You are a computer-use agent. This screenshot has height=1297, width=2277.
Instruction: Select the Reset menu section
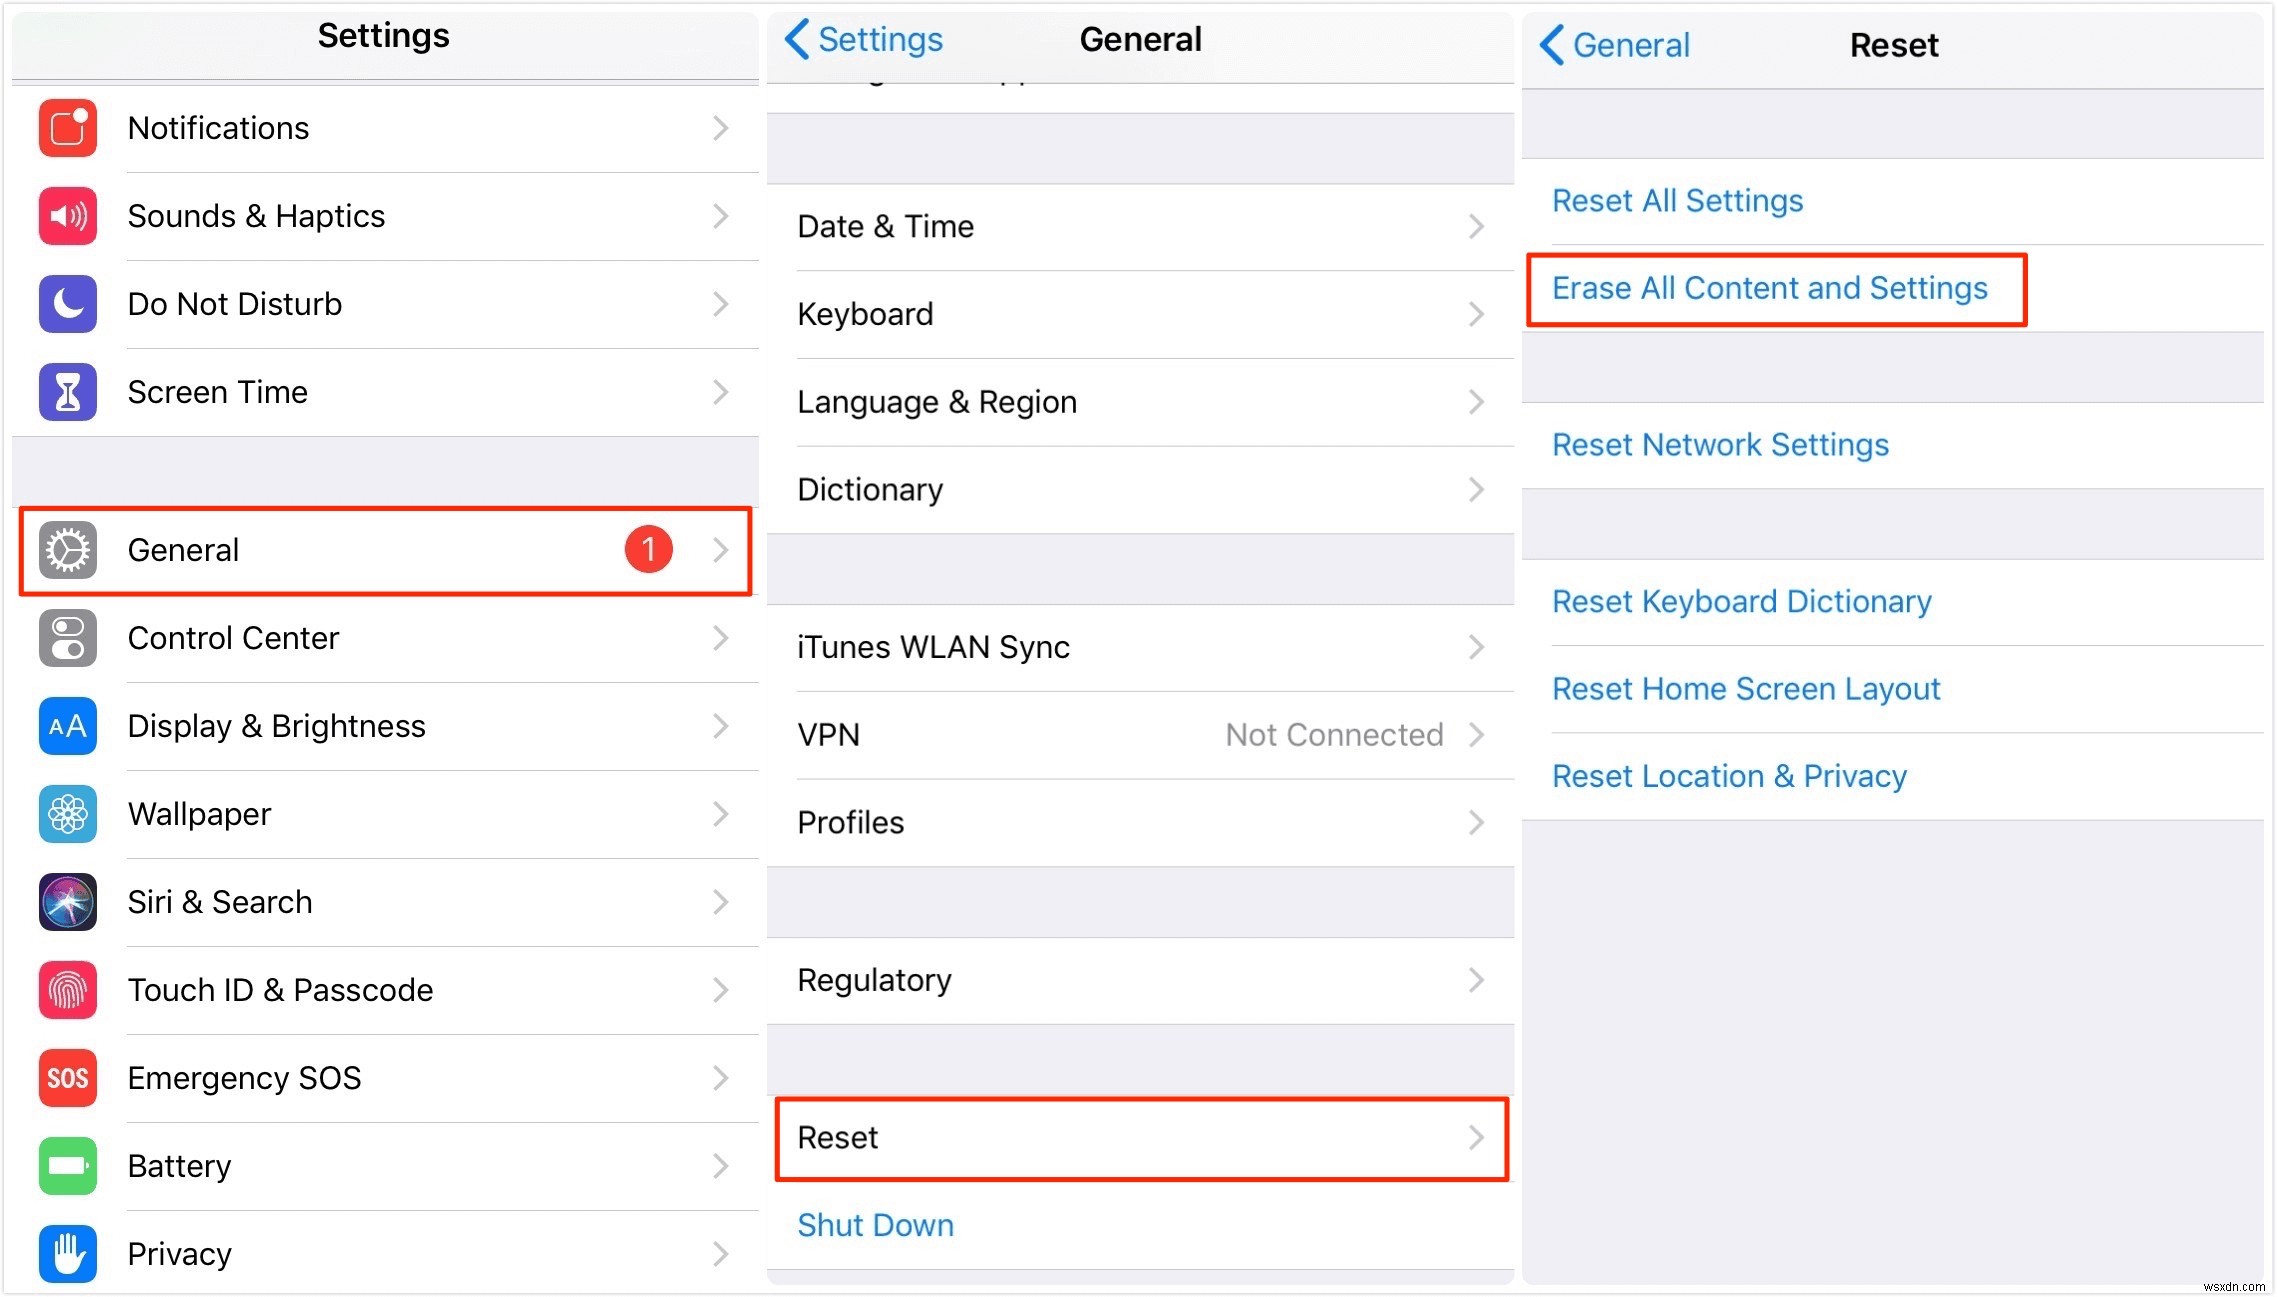point(1138,1137)
